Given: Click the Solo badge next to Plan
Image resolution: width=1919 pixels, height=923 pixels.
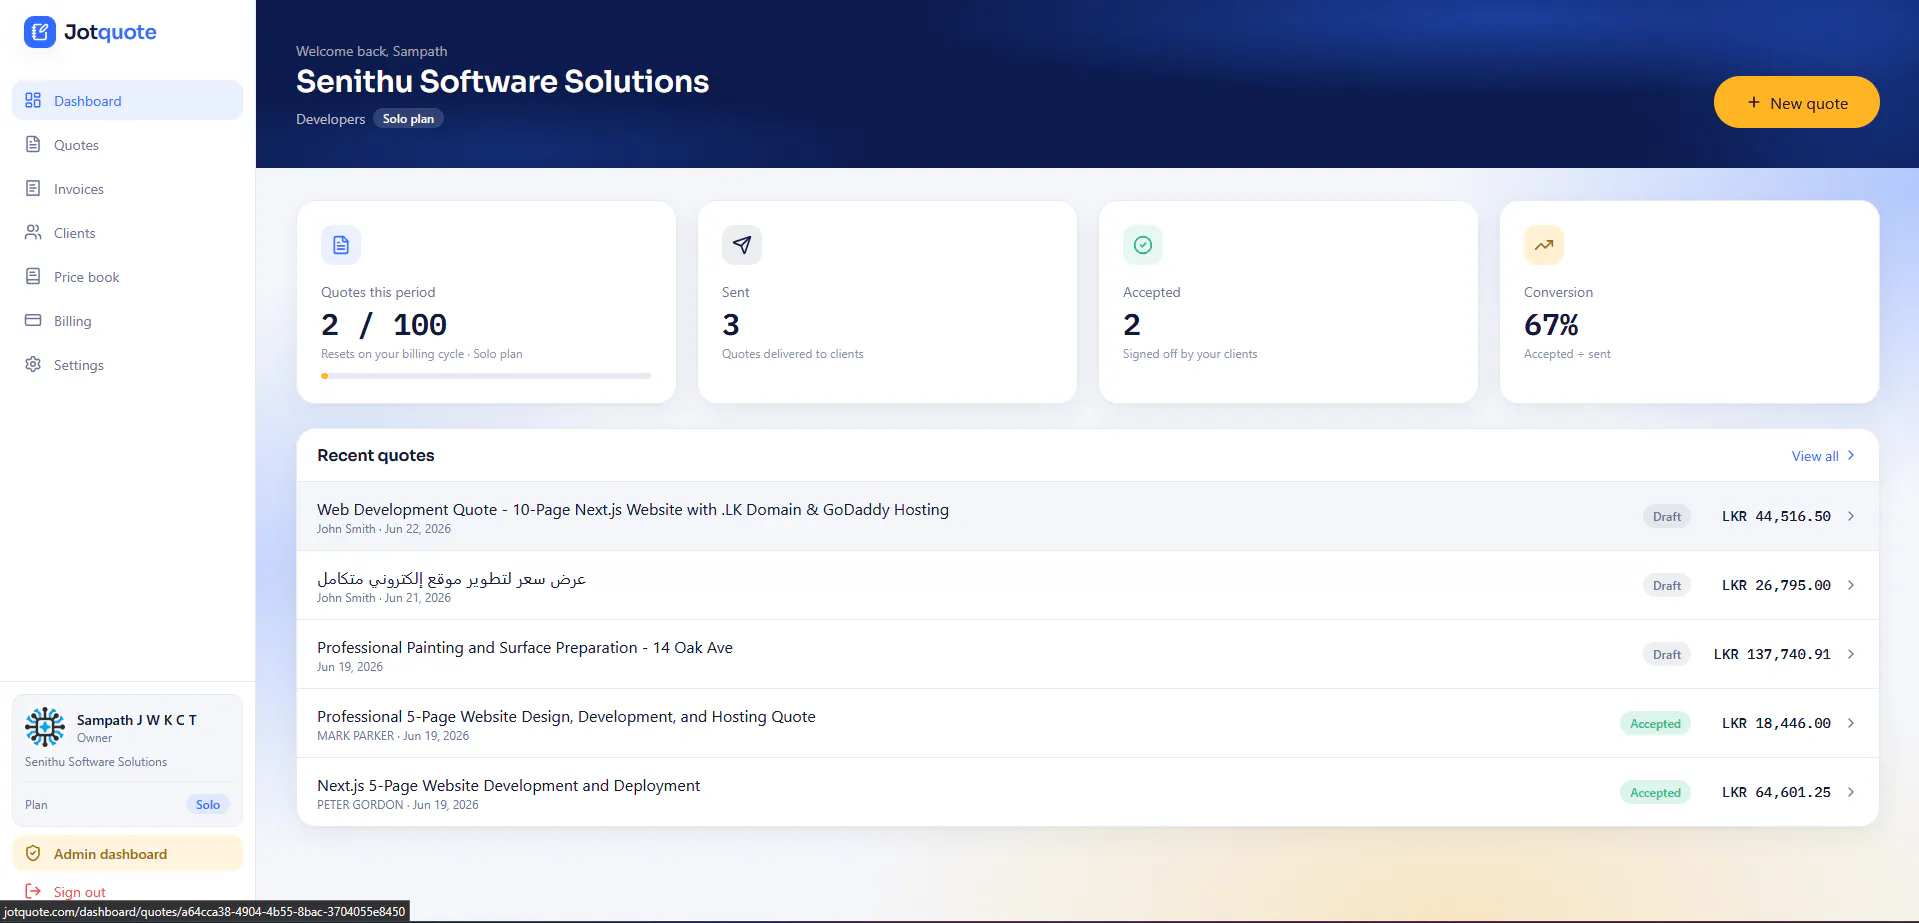Looking at the screenshot, I should [x=208, y=804].
